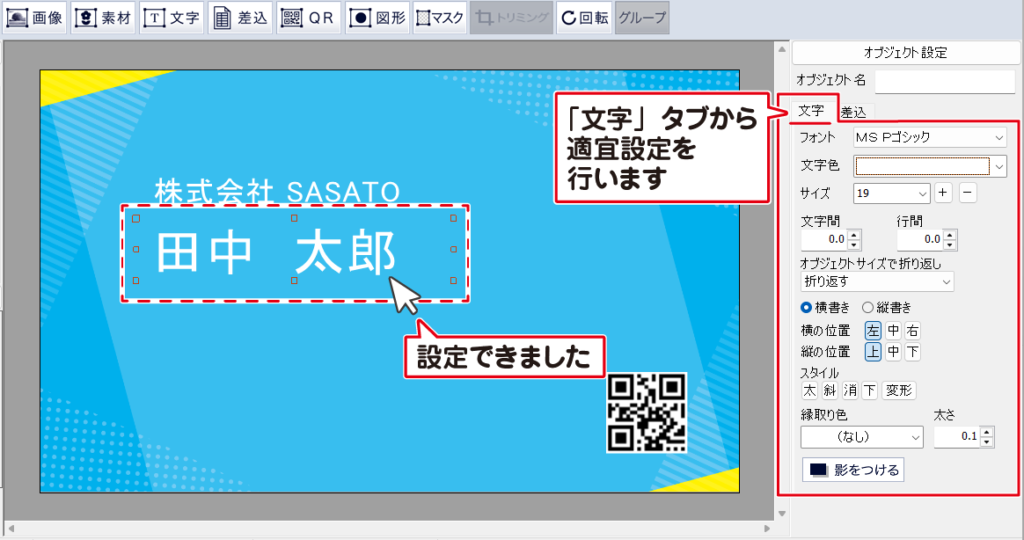Toggle 太 bold style
The width and height of the screenshot is (1024, 540).
coord(809,390)
